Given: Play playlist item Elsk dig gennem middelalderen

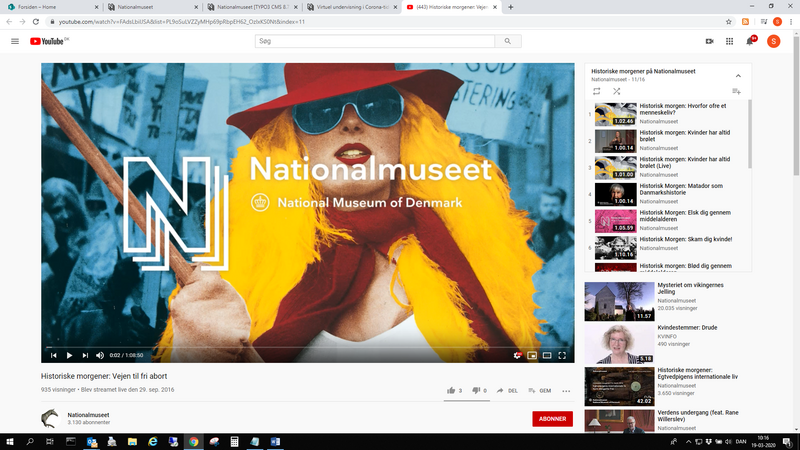Looking at the screenshot, I should click(x=667, y=220).
